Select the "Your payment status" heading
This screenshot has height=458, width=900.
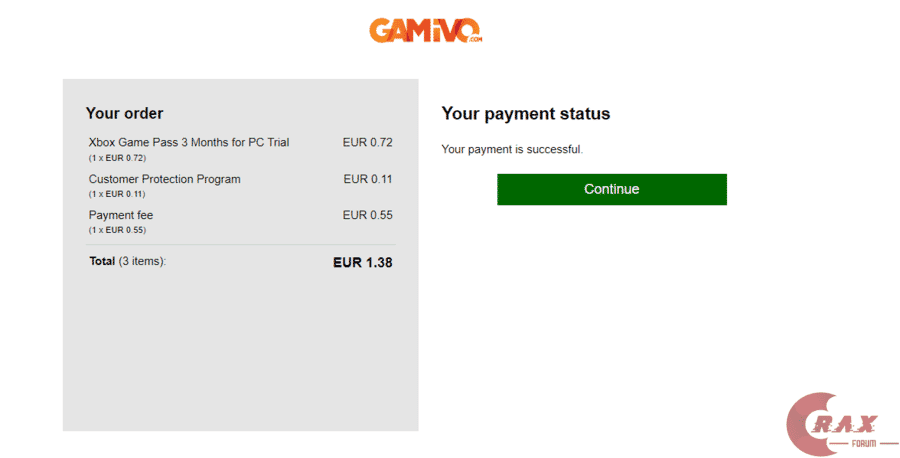coord(525,114)
